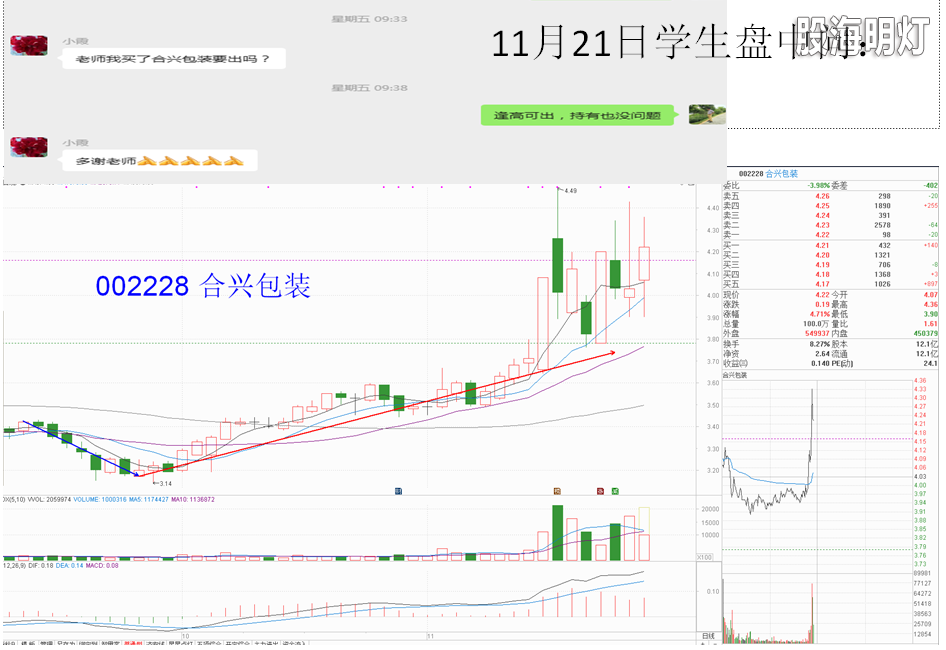This screenshot has height=650, width=946.
Task: Click the MACD indicator label
Action: pyautogui.click(x=104, y=566)
